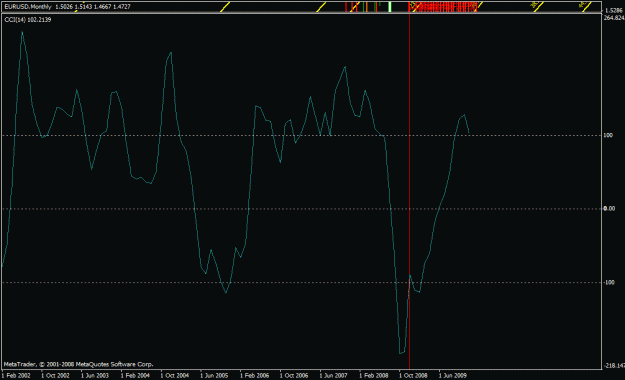
Task: Click the 1 Feb 2008 date label
Action: click(x=373, y=376)
